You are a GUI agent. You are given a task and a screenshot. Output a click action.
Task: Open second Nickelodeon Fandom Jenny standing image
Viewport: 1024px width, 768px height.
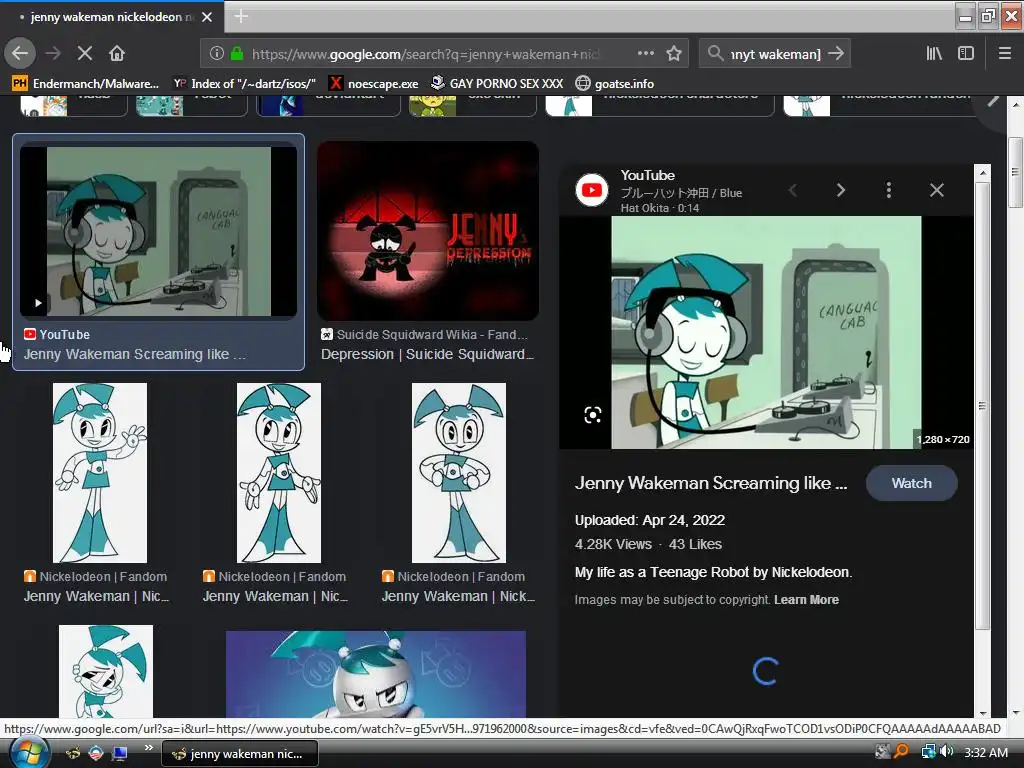[x=279, y=473]
